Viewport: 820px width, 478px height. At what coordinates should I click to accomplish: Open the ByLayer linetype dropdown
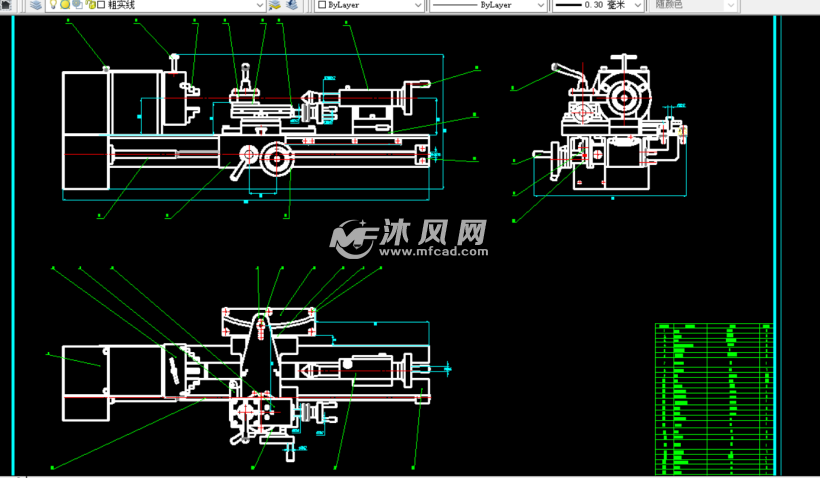click(x=541, y=5)
